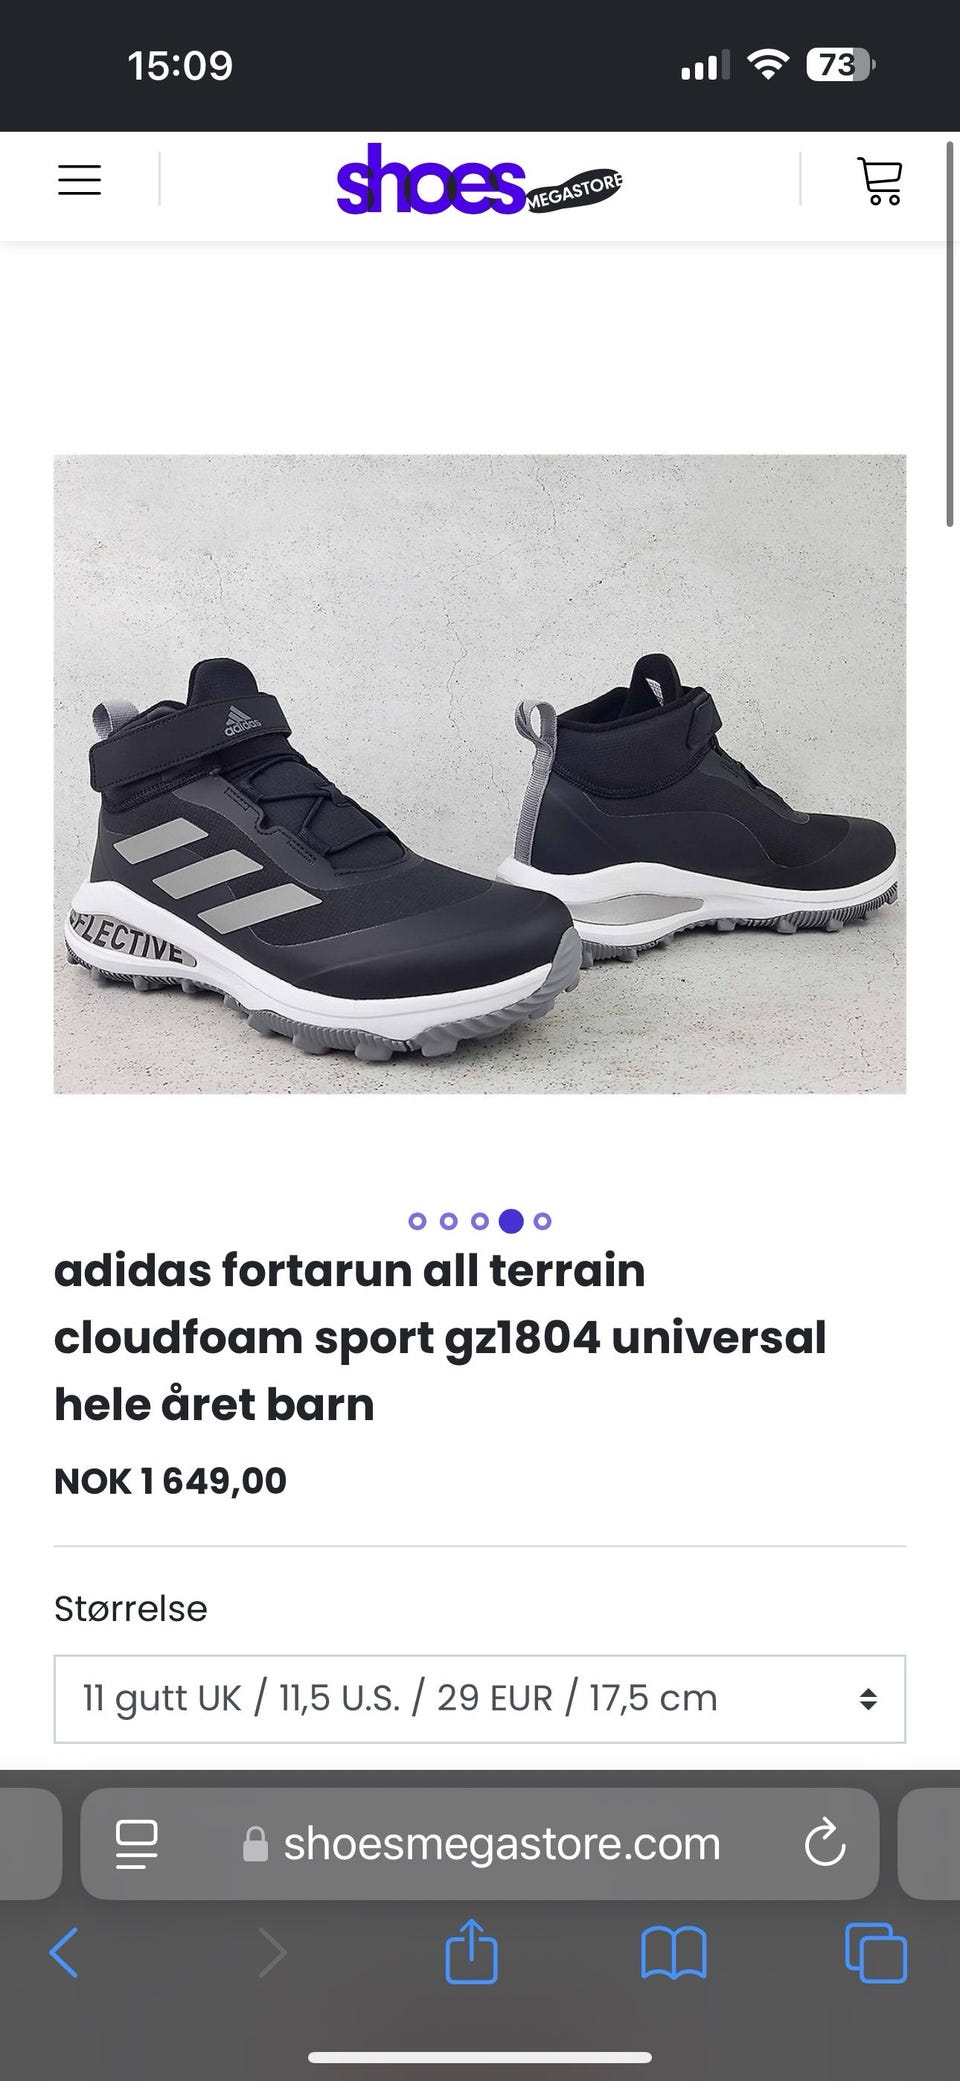
Task: Tap the size dropdown arrows
Action: (868, 1698)
